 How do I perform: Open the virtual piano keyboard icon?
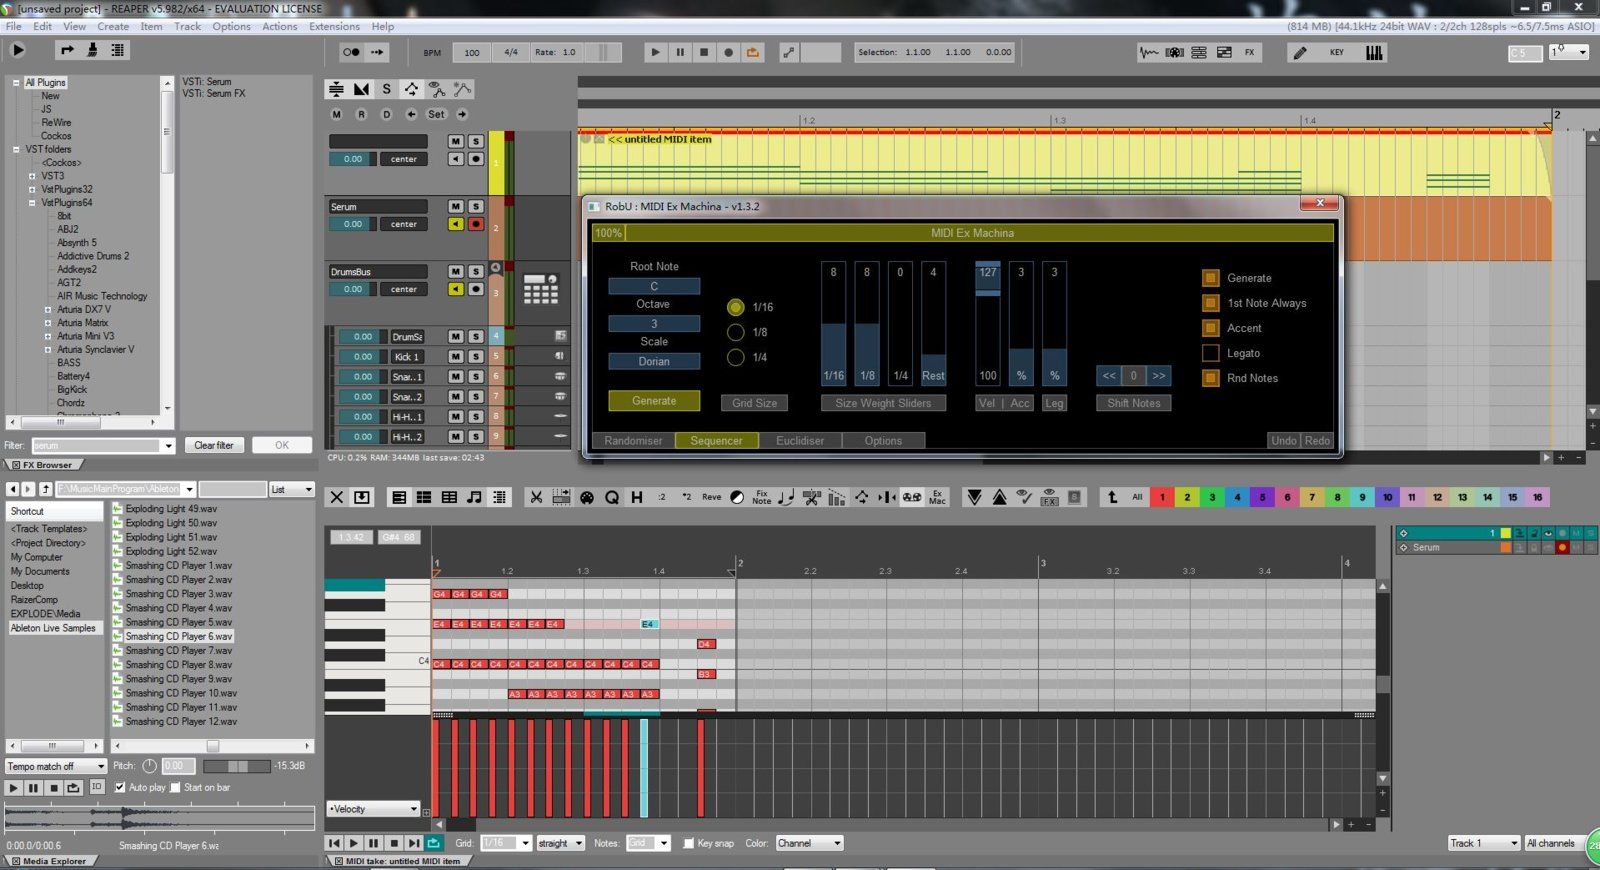coord(1375,52)
